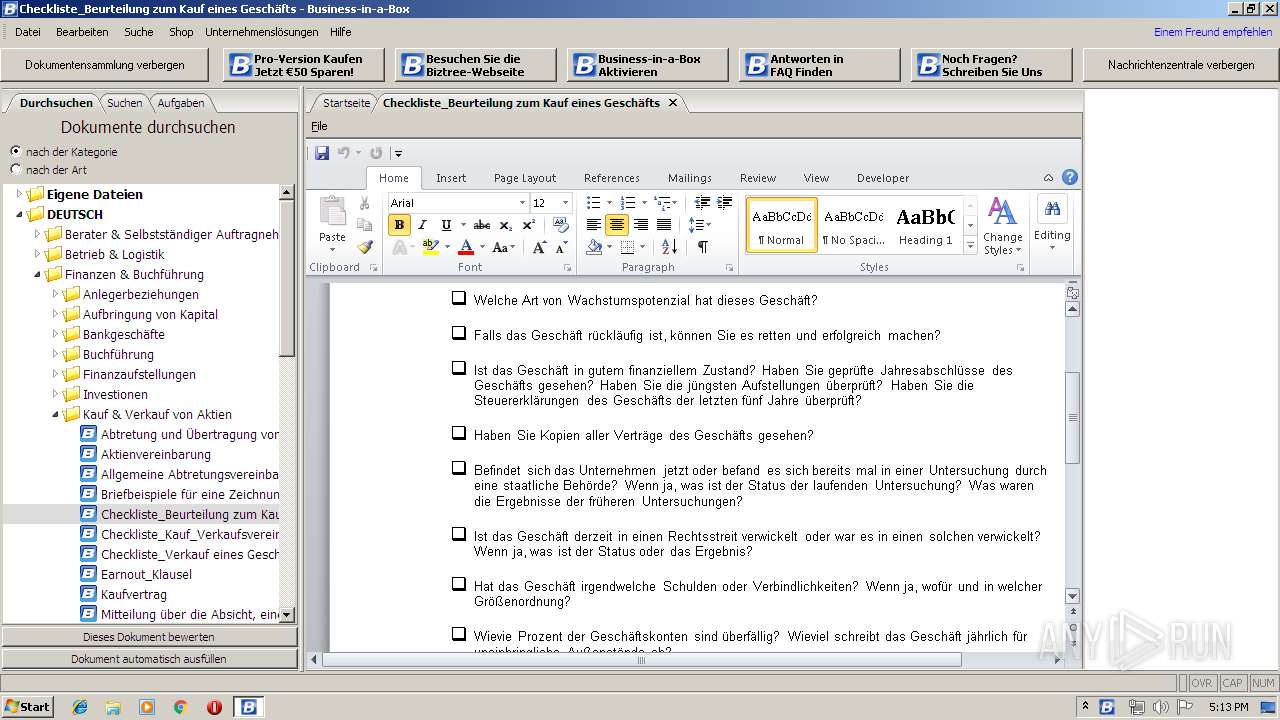This screenshot has width=1280, height=720.
Task: Open the font size dropdown
Action: coord(564,203)
